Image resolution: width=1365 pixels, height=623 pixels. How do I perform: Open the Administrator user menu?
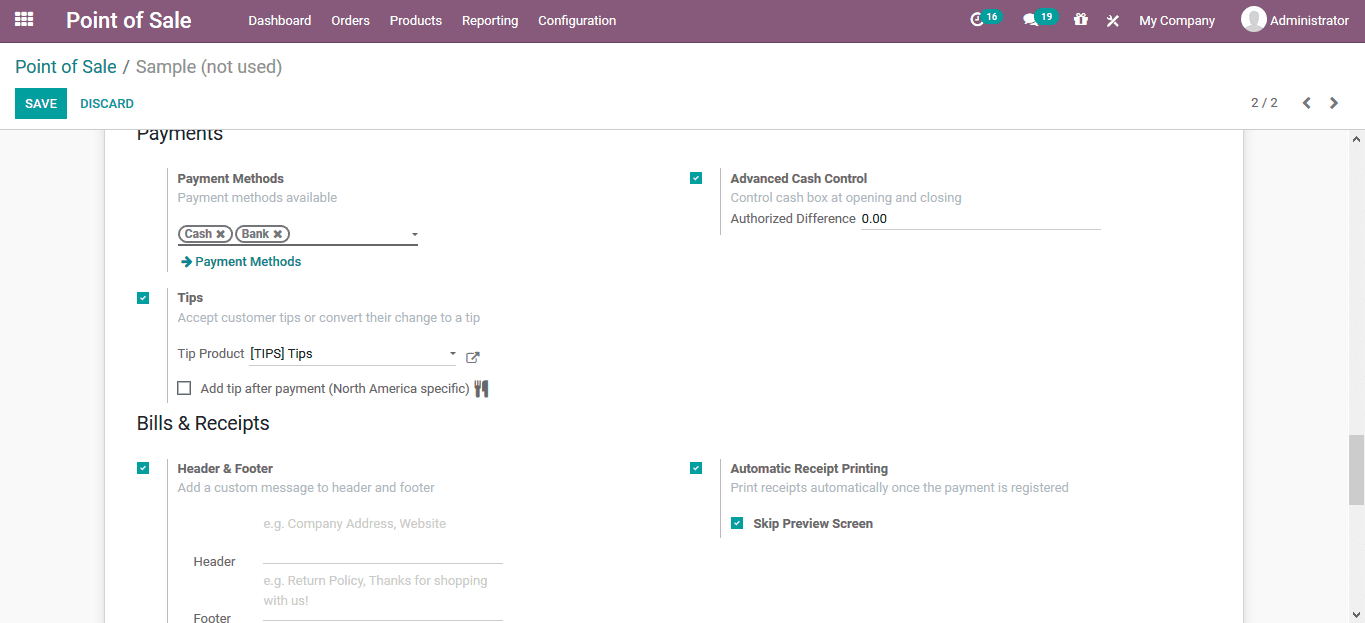1296,19
